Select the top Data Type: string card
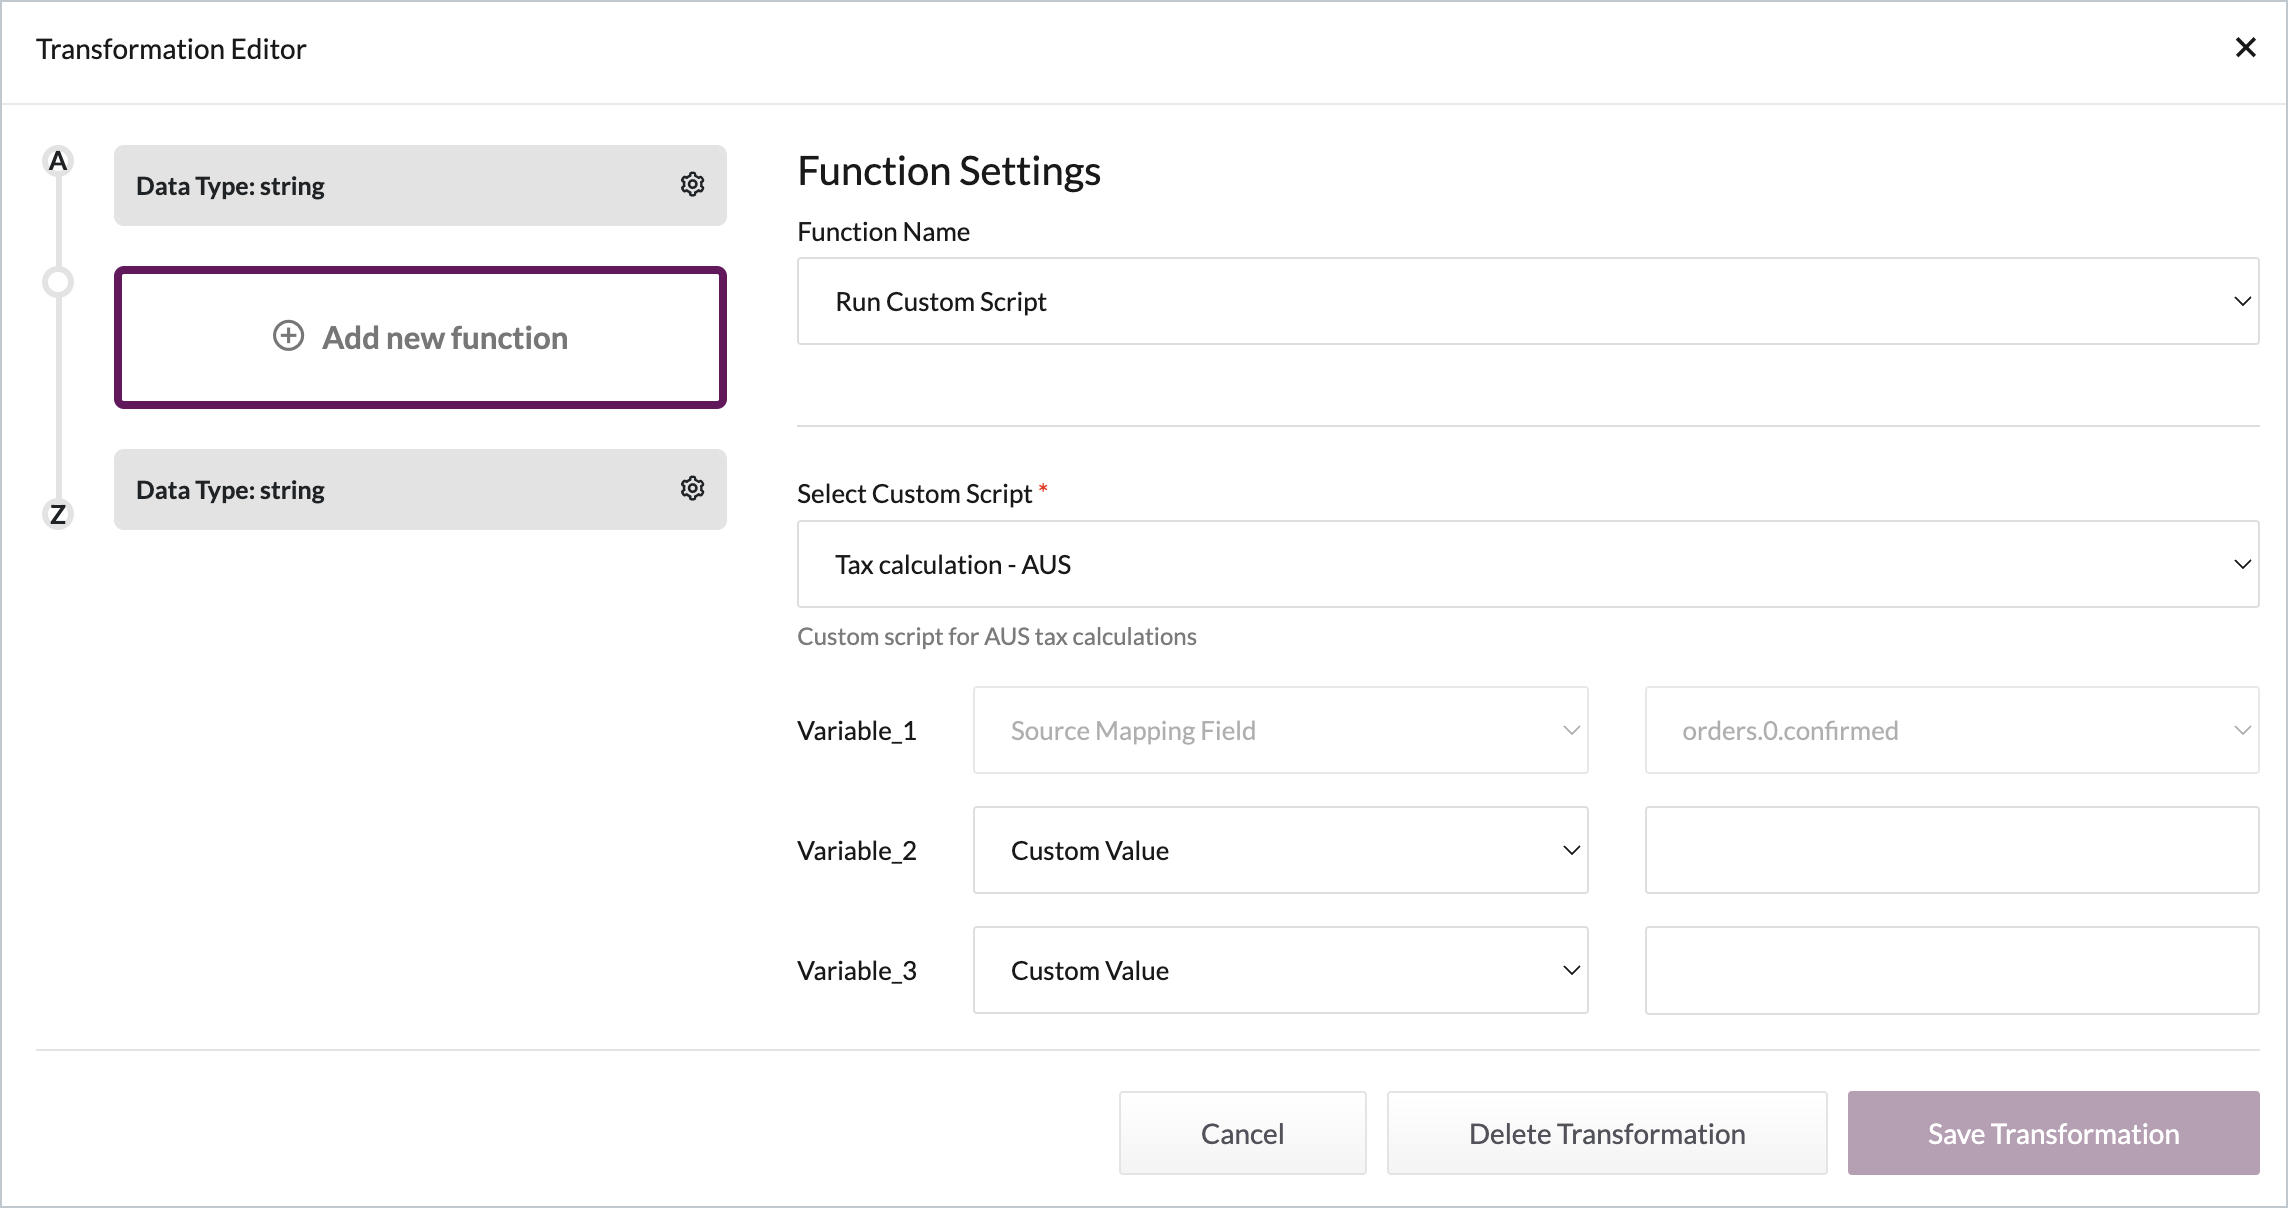This screenshot has width=2288, height=1208. 400,186
